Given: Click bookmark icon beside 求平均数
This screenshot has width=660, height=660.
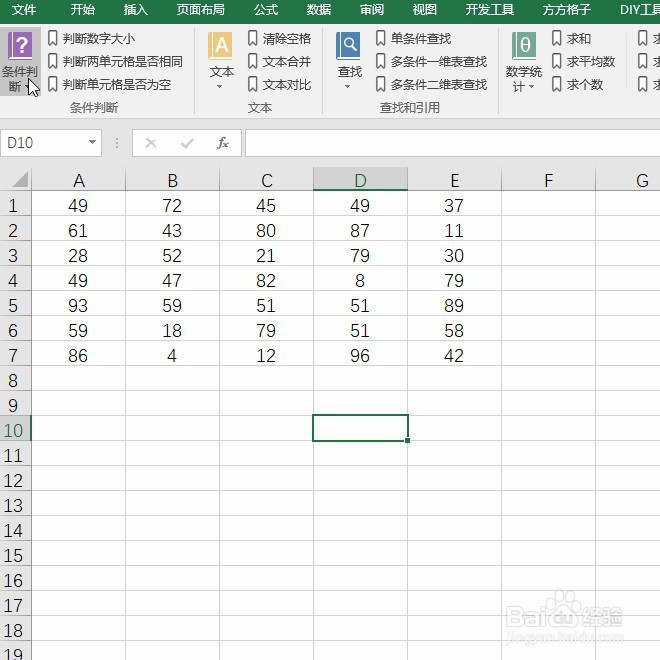Looking at the screenshot, I should (556, 61).
